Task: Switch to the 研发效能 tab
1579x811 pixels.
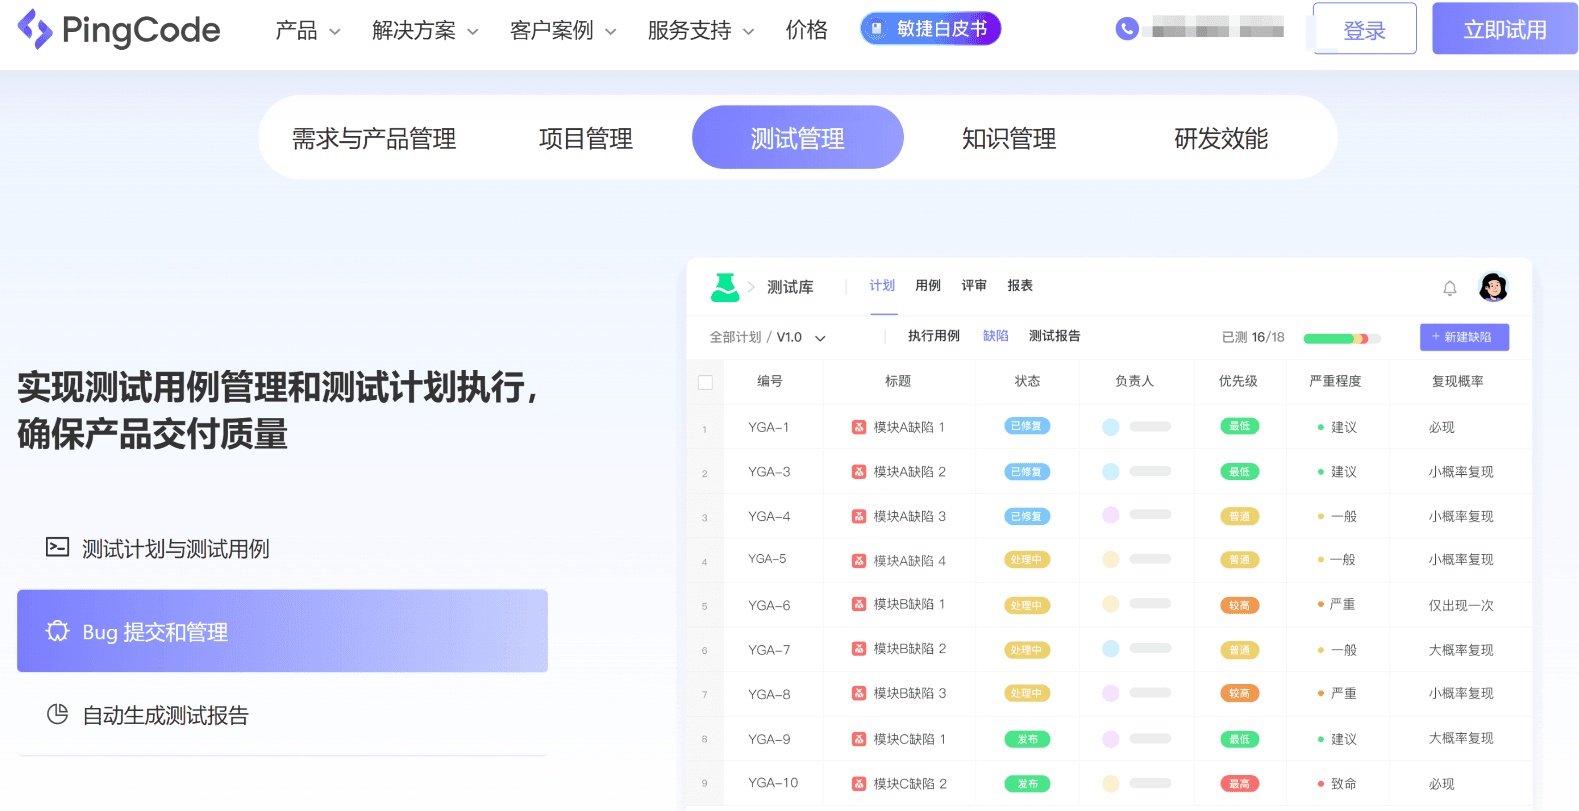Action: [x=1221, y=138]
